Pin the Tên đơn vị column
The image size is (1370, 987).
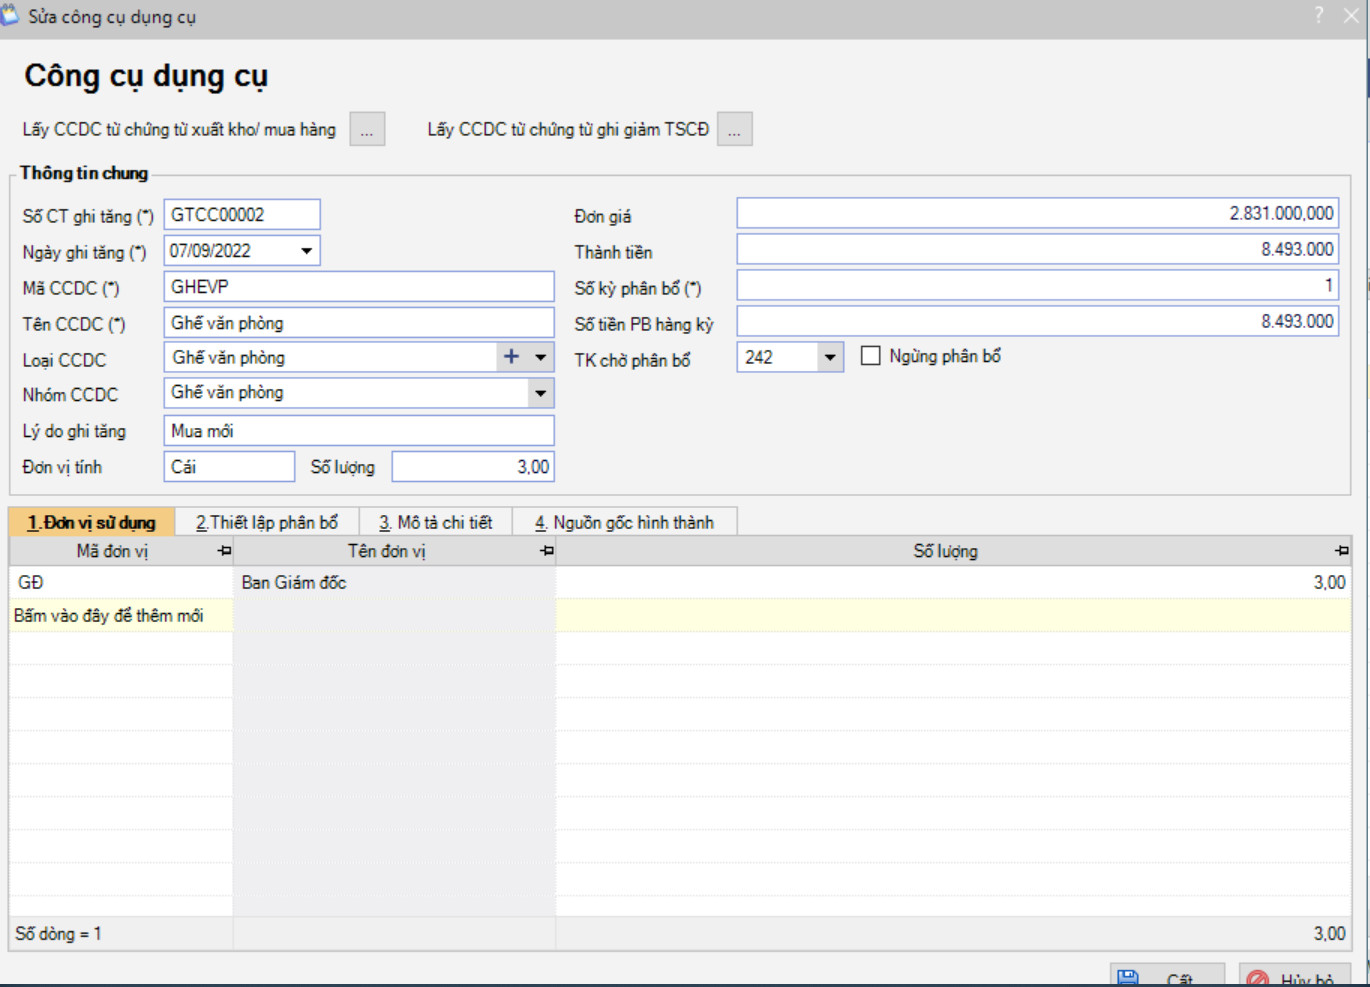[x=547, y=551]
